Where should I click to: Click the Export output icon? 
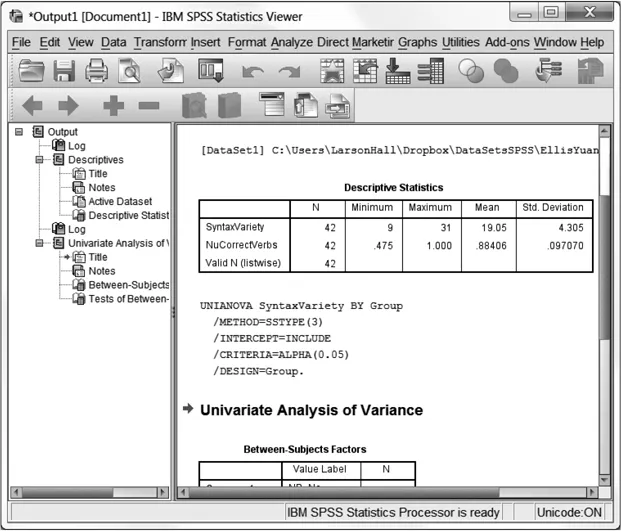tap(172, 69)
